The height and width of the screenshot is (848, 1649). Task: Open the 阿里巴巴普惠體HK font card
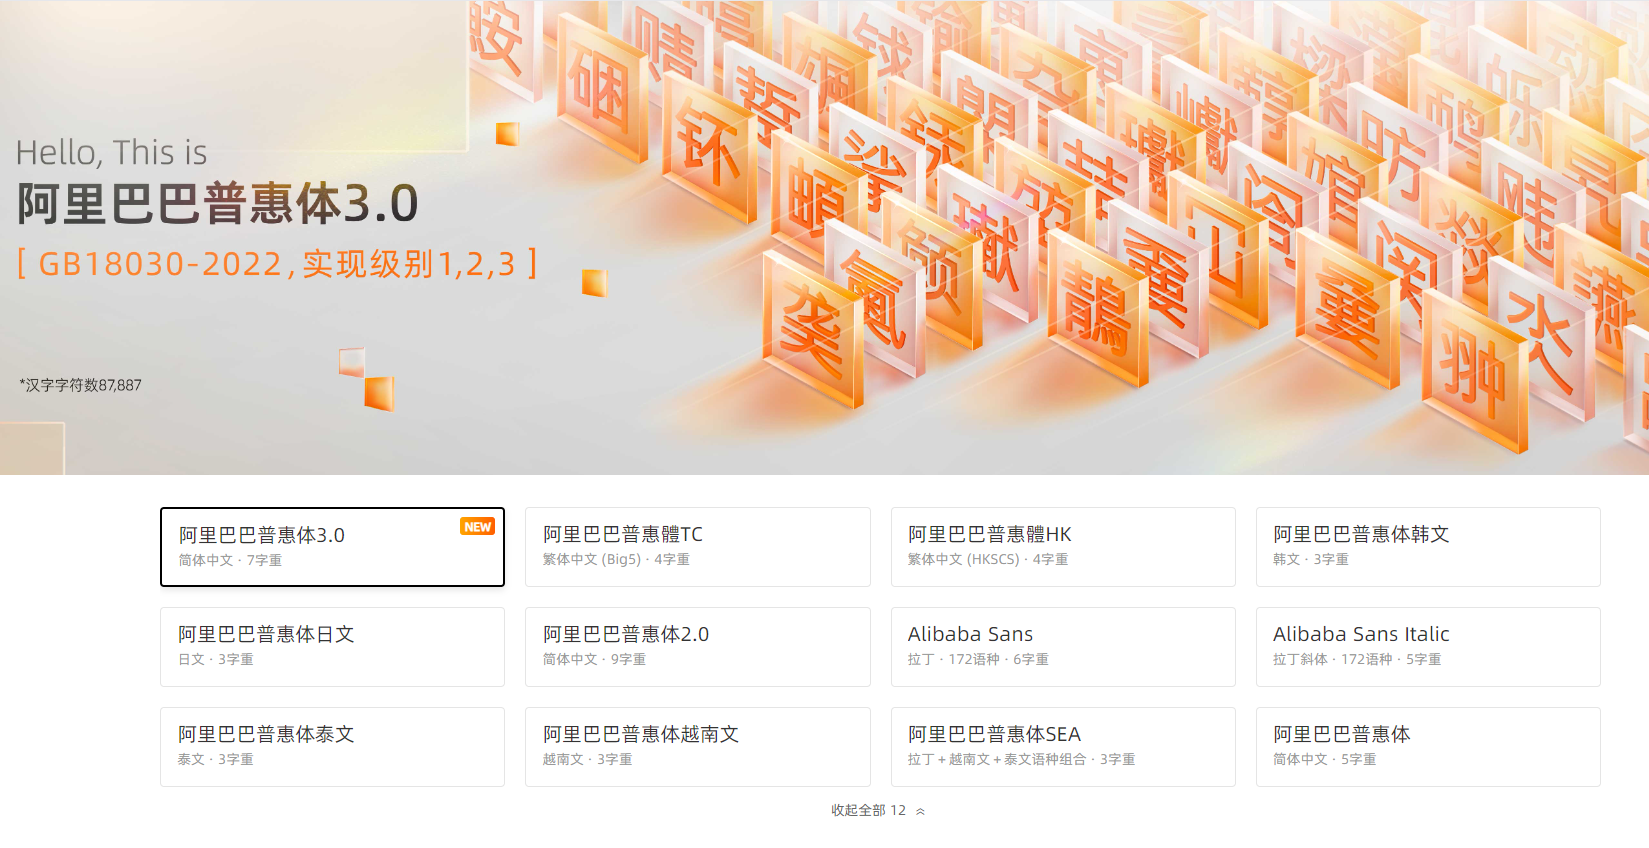pos(1062,547)
